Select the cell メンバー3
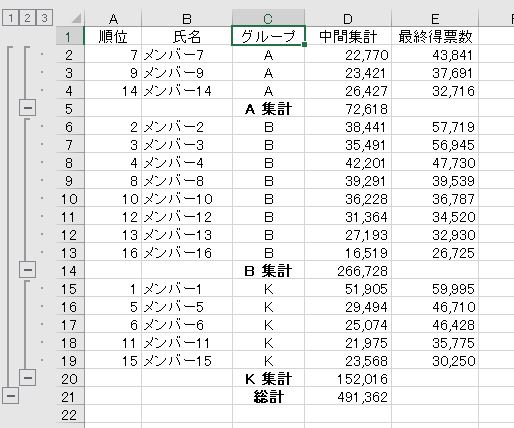Image resolution: width=514 pixels, height=428 pixels. point(187,144)
